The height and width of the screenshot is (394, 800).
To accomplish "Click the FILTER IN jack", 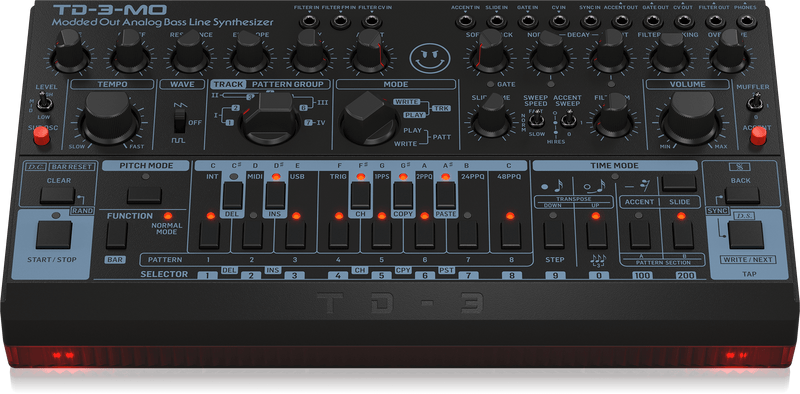I will pyautogui.click(x=309, y=21).
